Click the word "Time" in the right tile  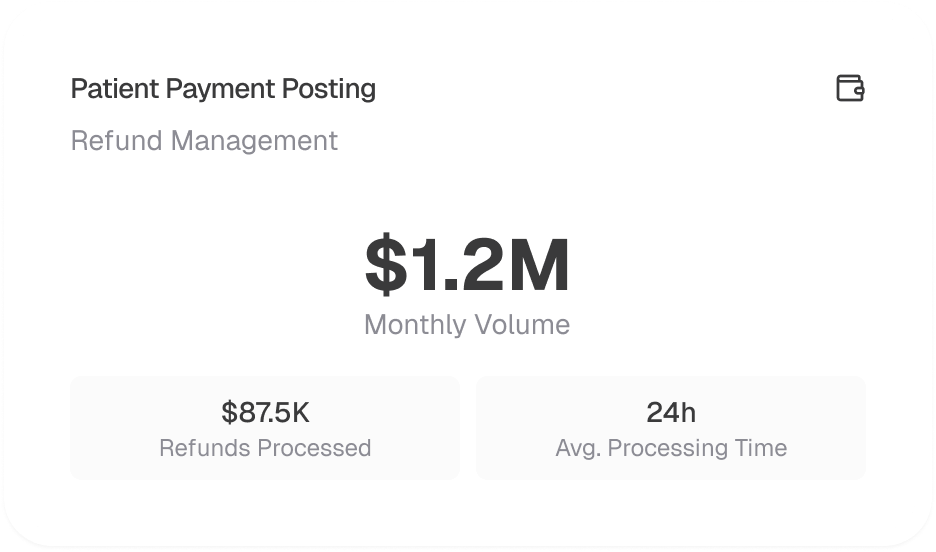pyautogui.click(x=762, y=448)
